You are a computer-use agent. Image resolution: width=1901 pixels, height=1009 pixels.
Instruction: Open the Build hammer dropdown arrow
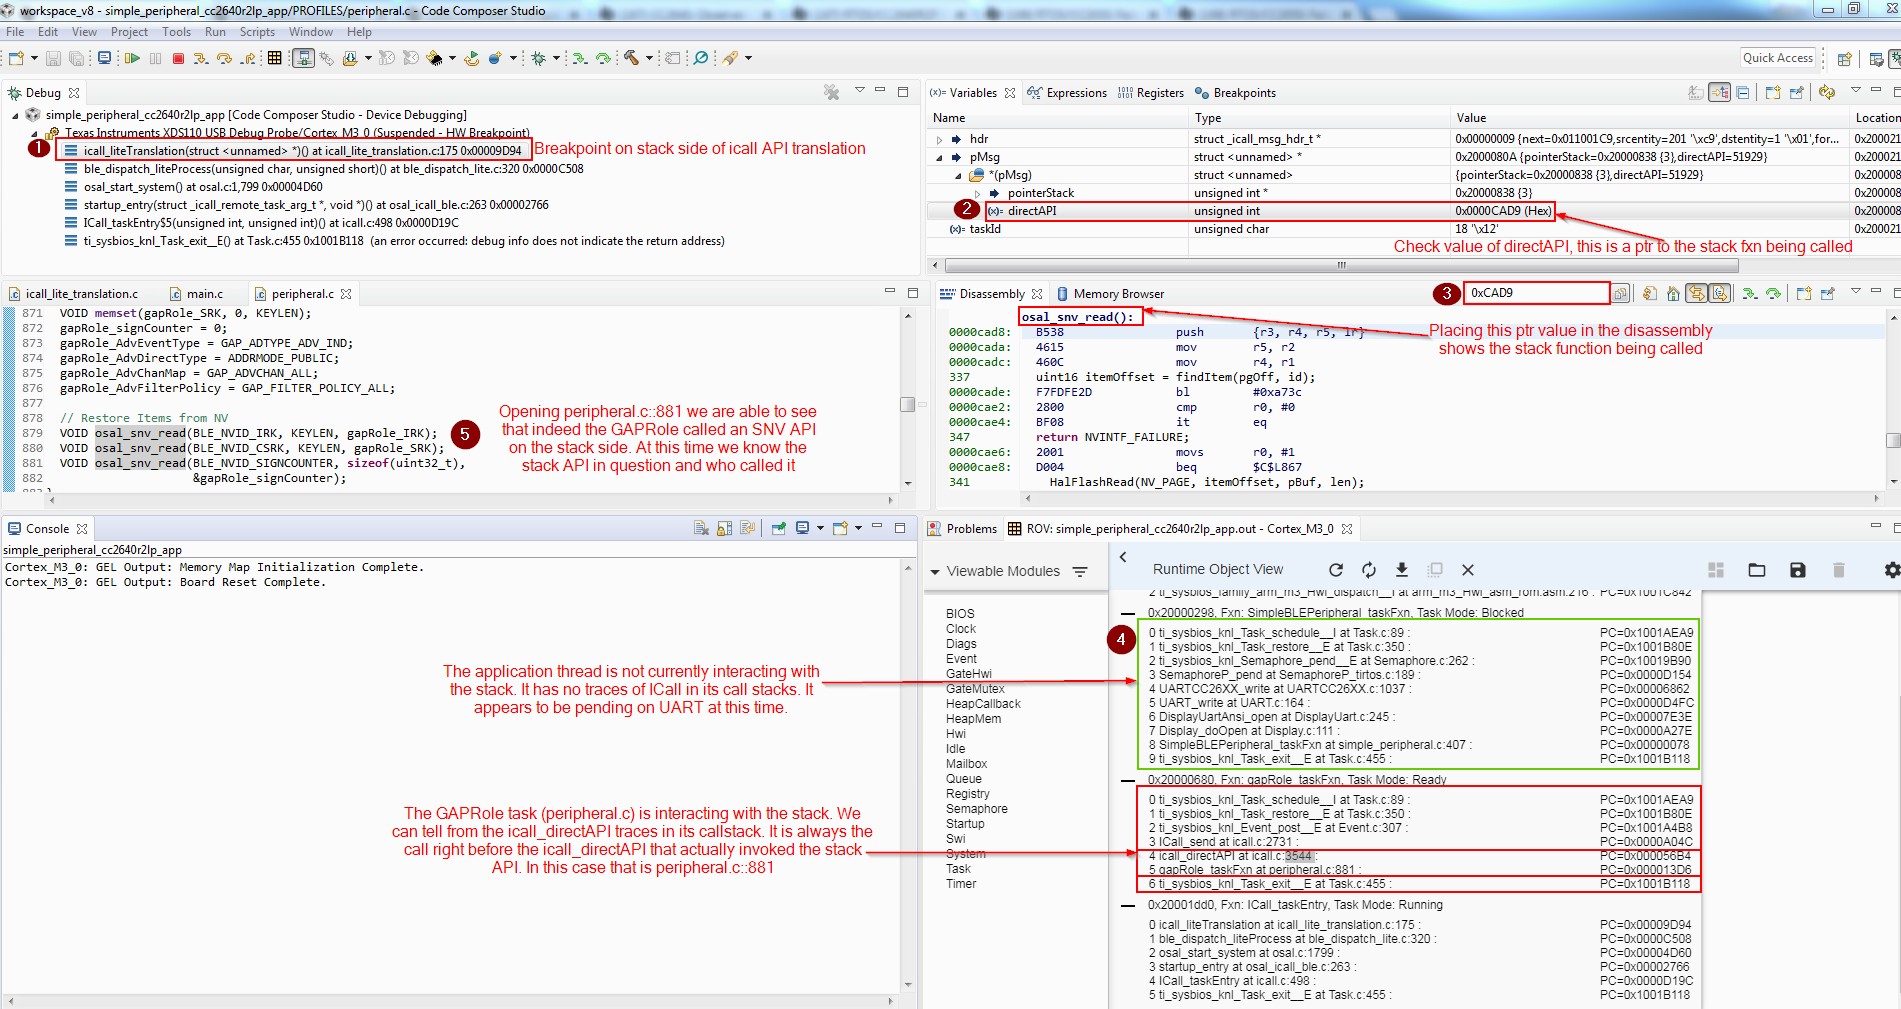coord(649,59)
